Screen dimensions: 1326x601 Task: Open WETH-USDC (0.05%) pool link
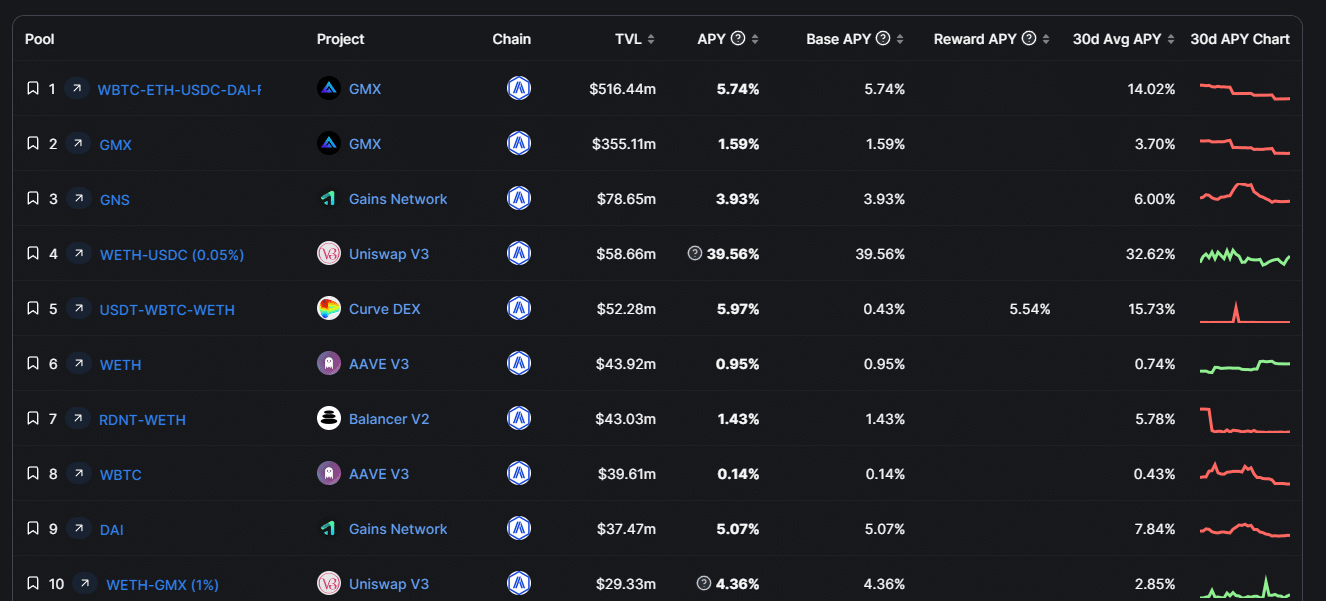[172, 255]
